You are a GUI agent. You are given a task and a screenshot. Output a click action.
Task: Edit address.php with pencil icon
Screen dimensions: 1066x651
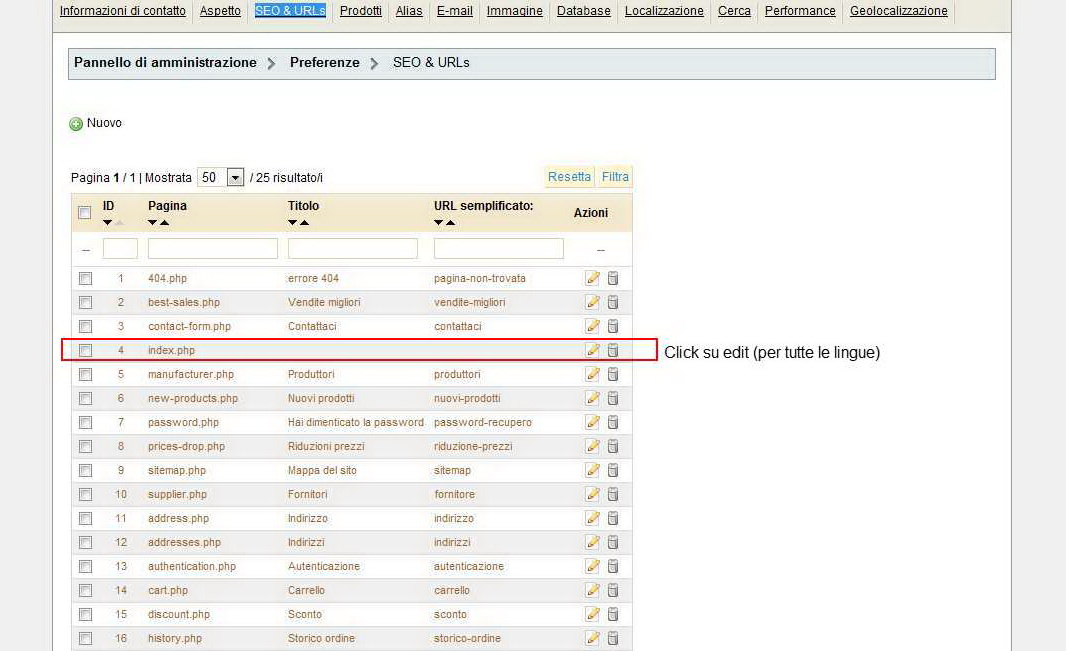(592, 518)
